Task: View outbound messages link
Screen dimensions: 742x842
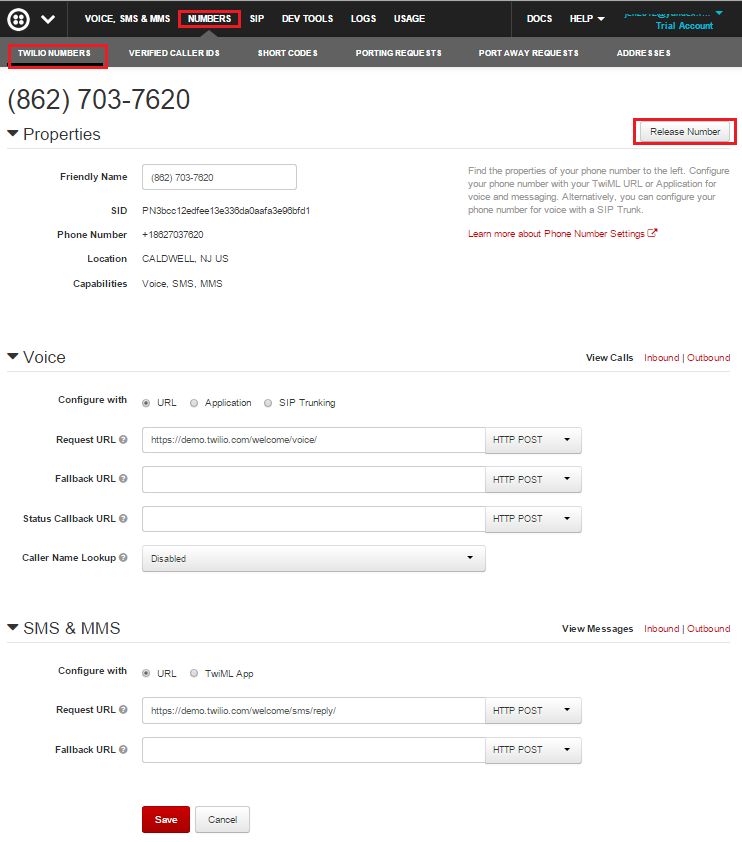Action: [x=708, y=629]
